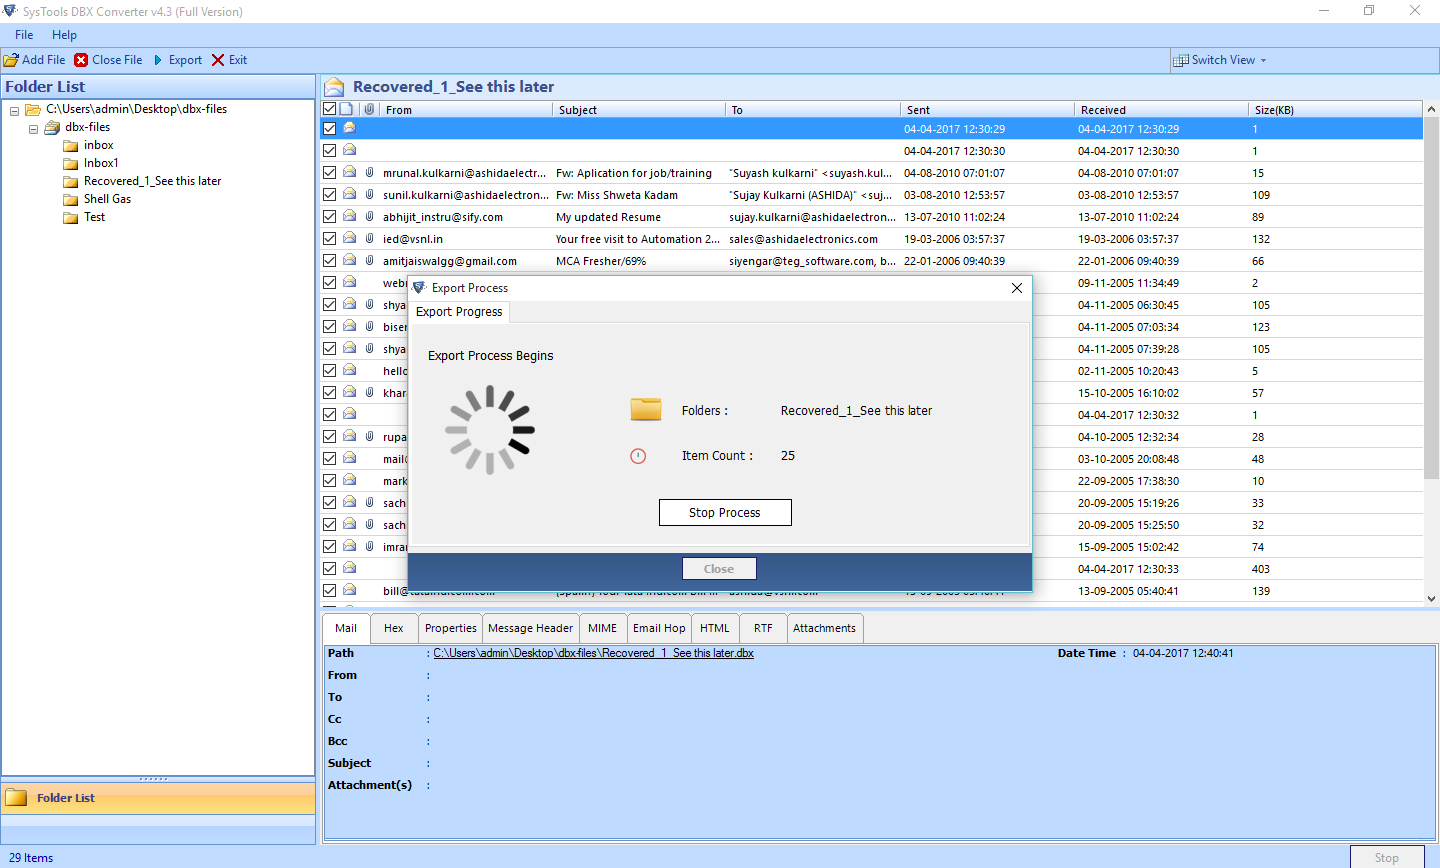Click the attachment column header paperclip icon
This screenshot has height=868, width=1440.
[x=369, y=109]
